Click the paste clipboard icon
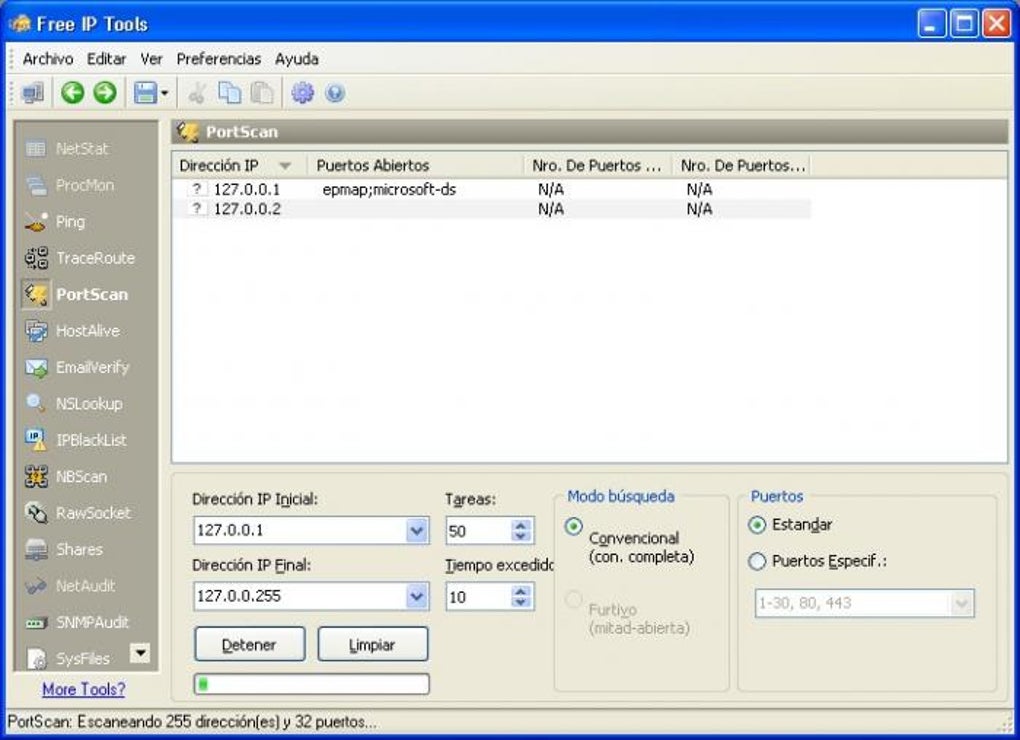 pos(262,93)
